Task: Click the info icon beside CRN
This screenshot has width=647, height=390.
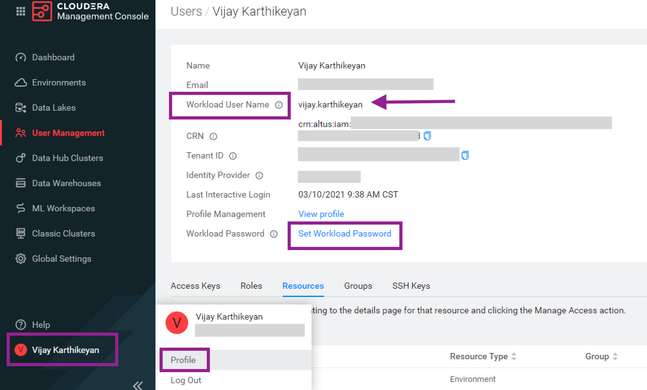Action: [x=213, y=136]
